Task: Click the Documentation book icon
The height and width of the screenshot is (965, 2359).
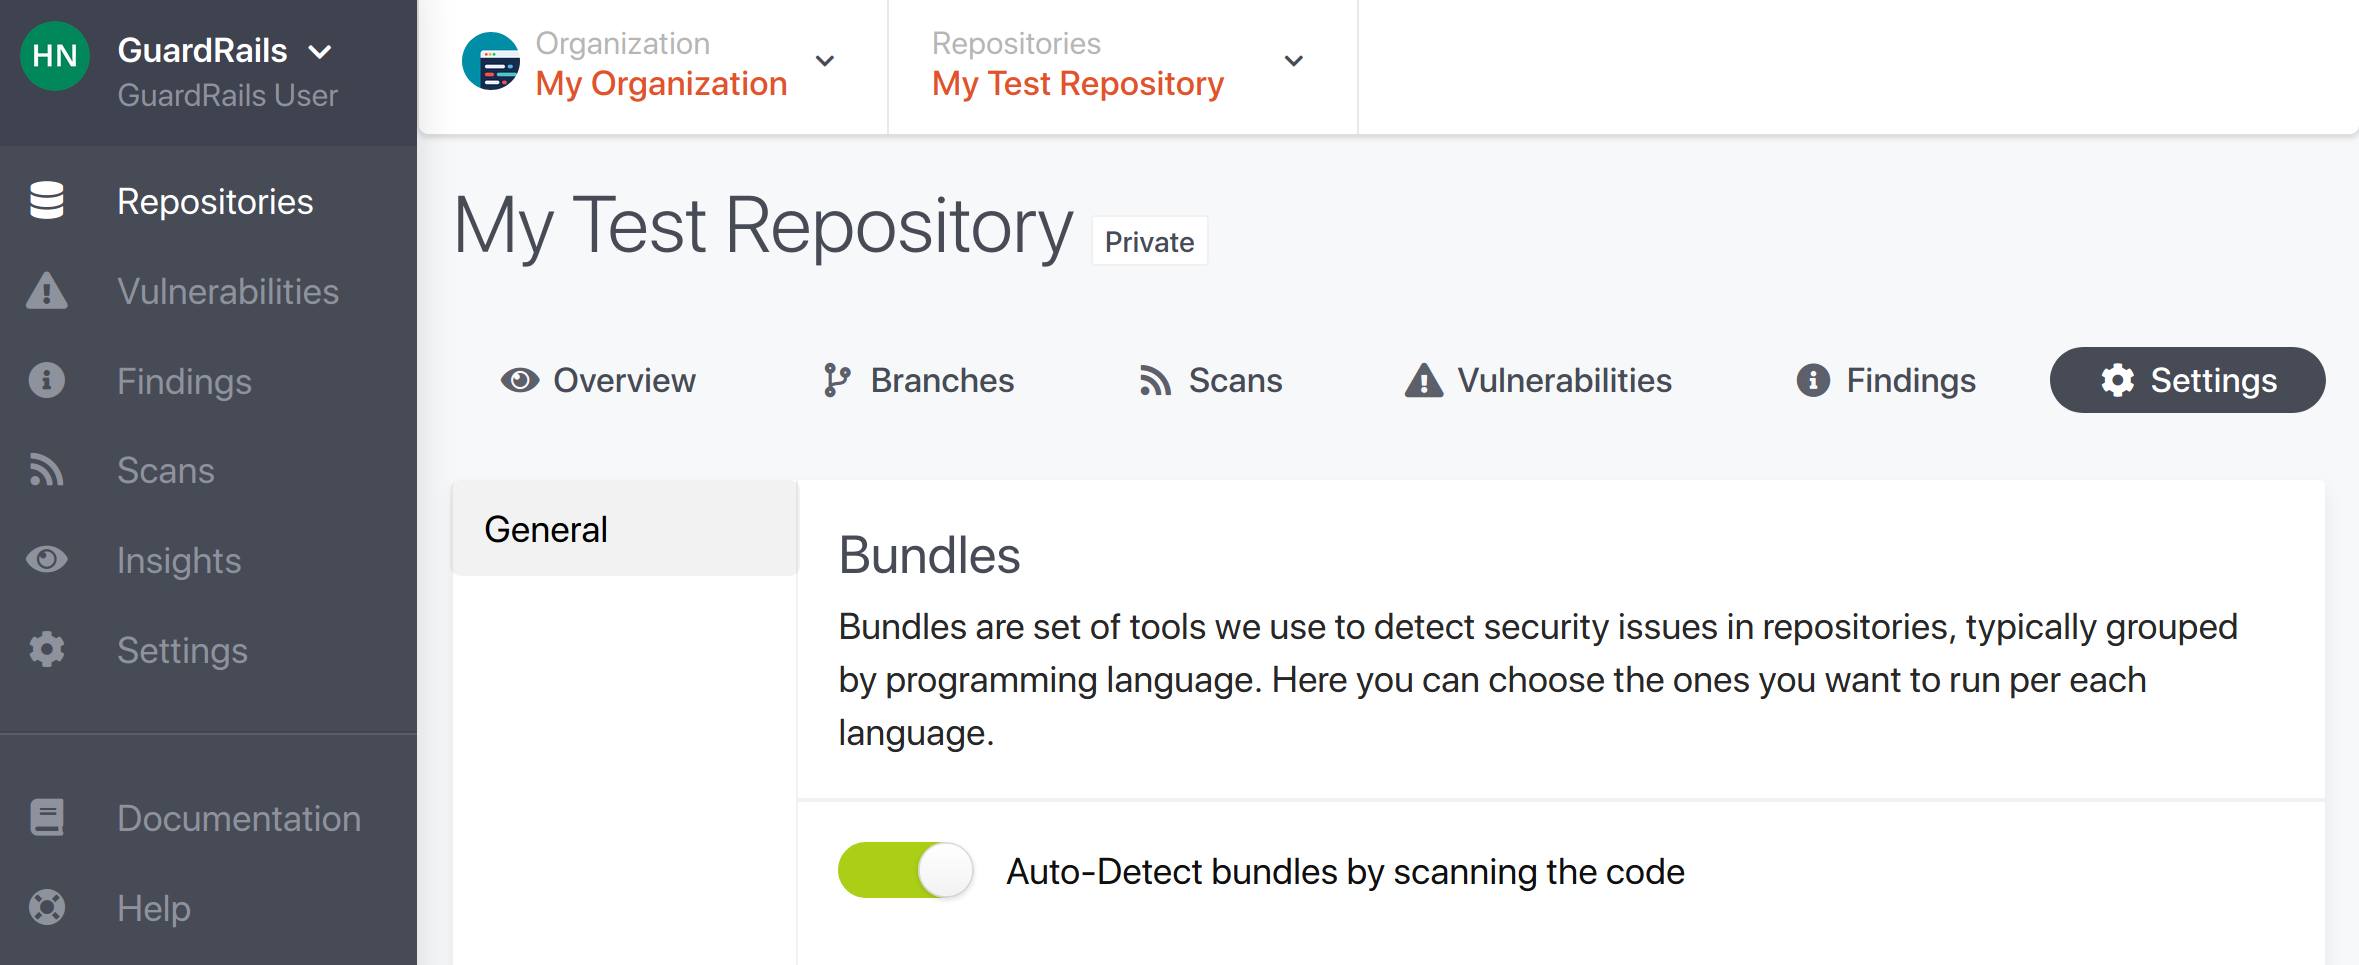Action: pyautogui.click(x=47, y=817)
